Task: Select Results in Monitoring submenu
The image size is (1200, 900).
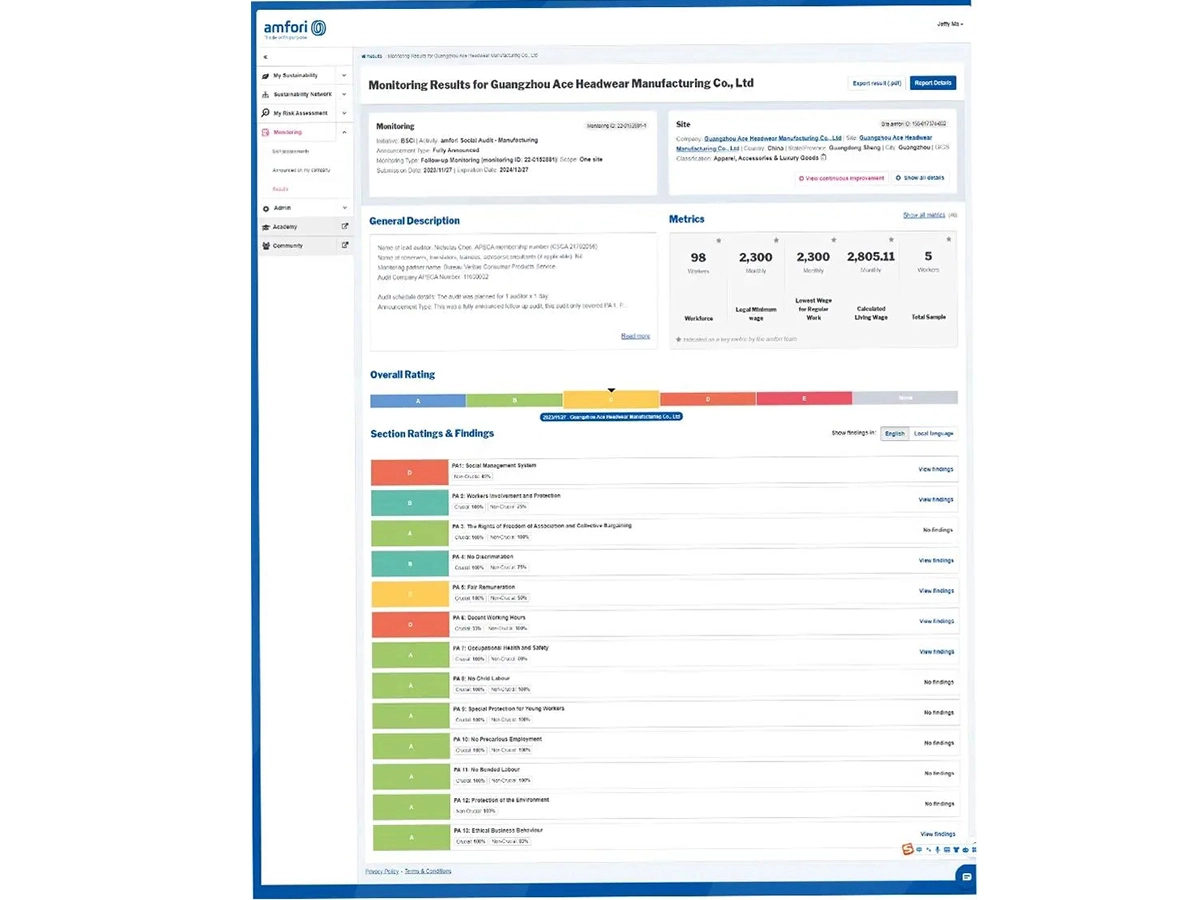Action: tap(280, 189)
